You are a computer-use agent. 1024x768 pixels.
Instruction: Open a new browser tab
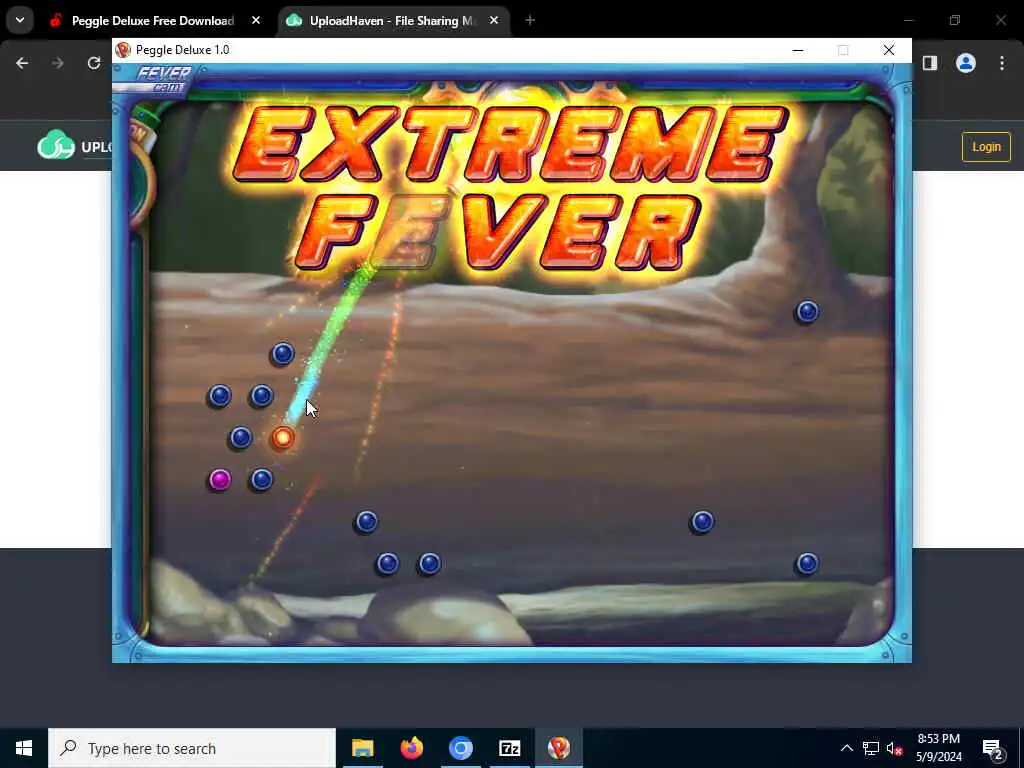coord(530,21)
